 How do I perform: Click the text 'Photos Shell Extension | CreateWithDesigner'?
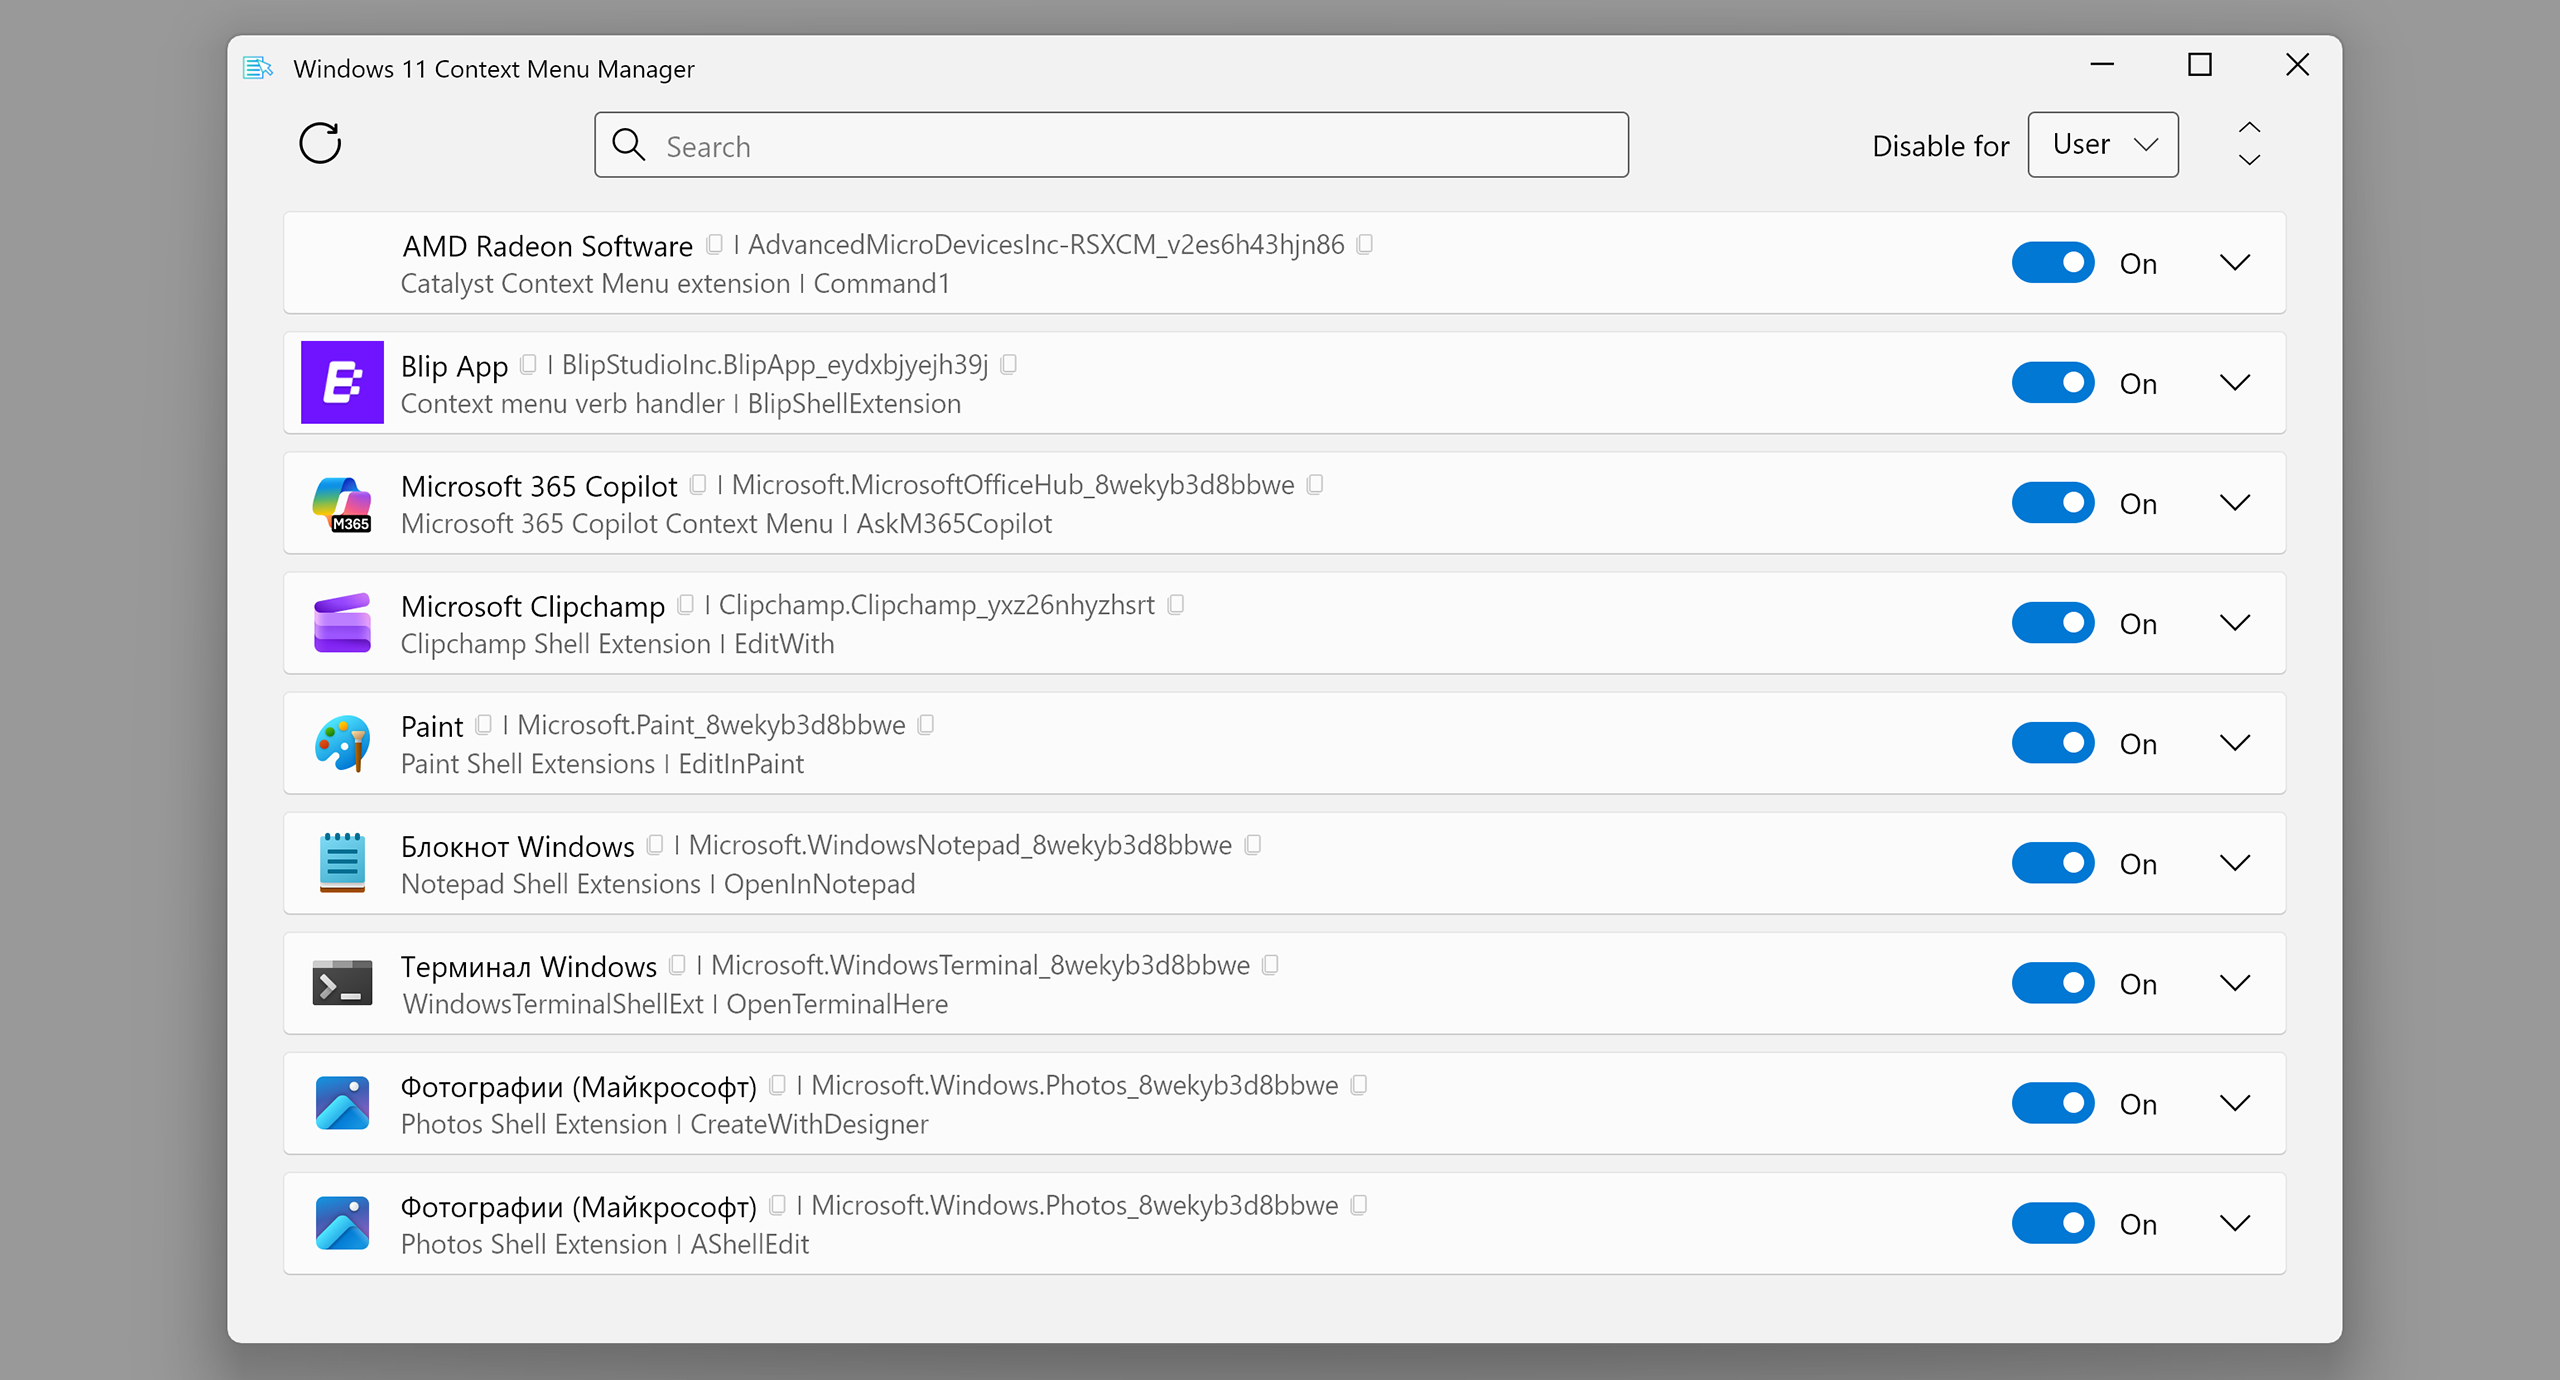(665, 1124)
